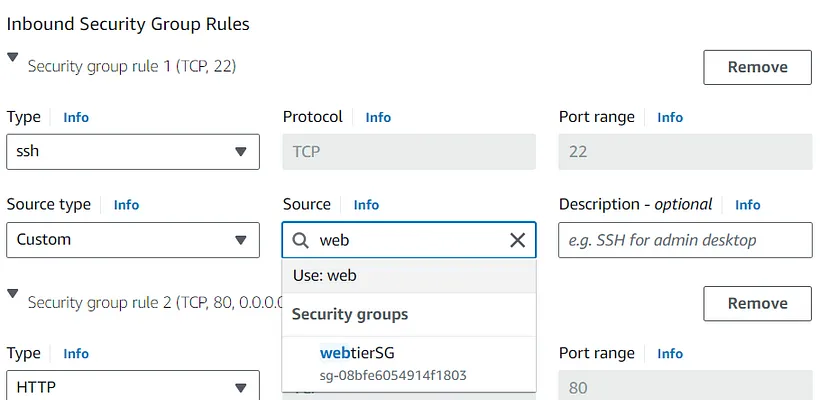Open Info link next to rule 1 Port range

670,117
